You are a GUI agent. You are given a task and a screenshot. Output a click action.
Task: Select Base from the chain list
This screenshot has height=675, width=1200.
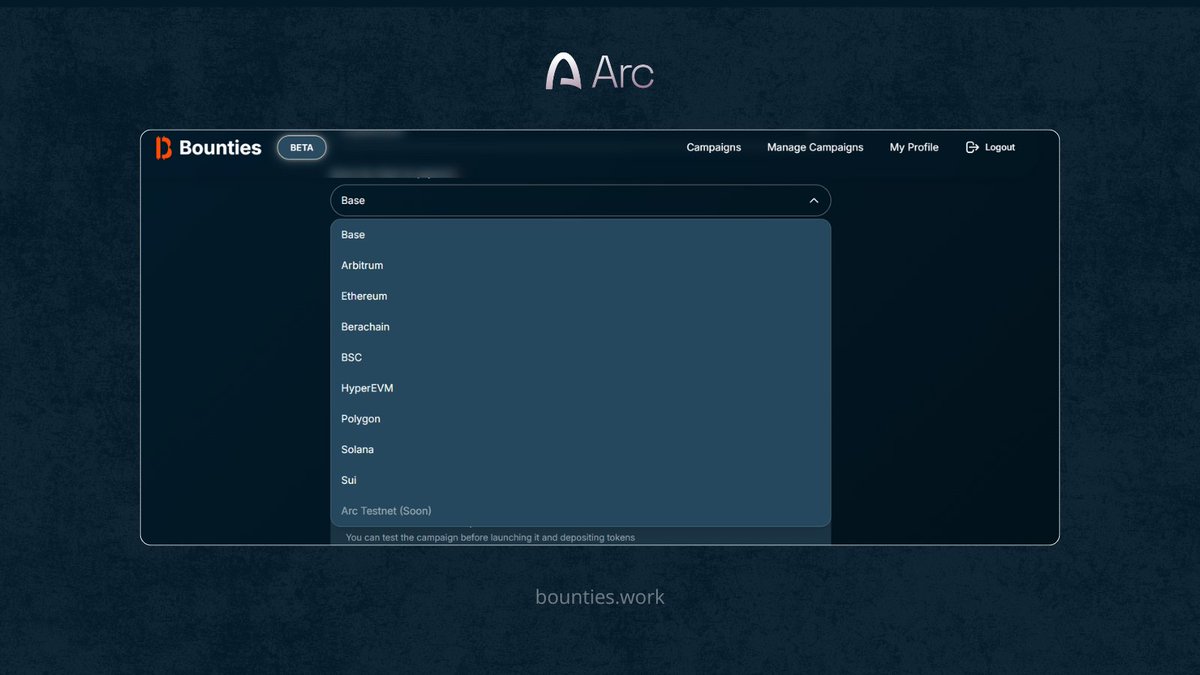coord(581,235)
